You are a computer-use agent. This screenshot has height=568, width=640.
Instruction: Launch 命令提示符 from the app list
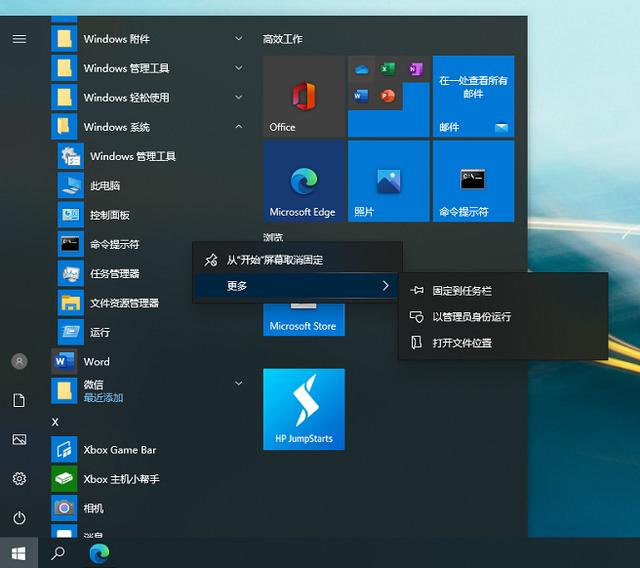coord(124,244)
